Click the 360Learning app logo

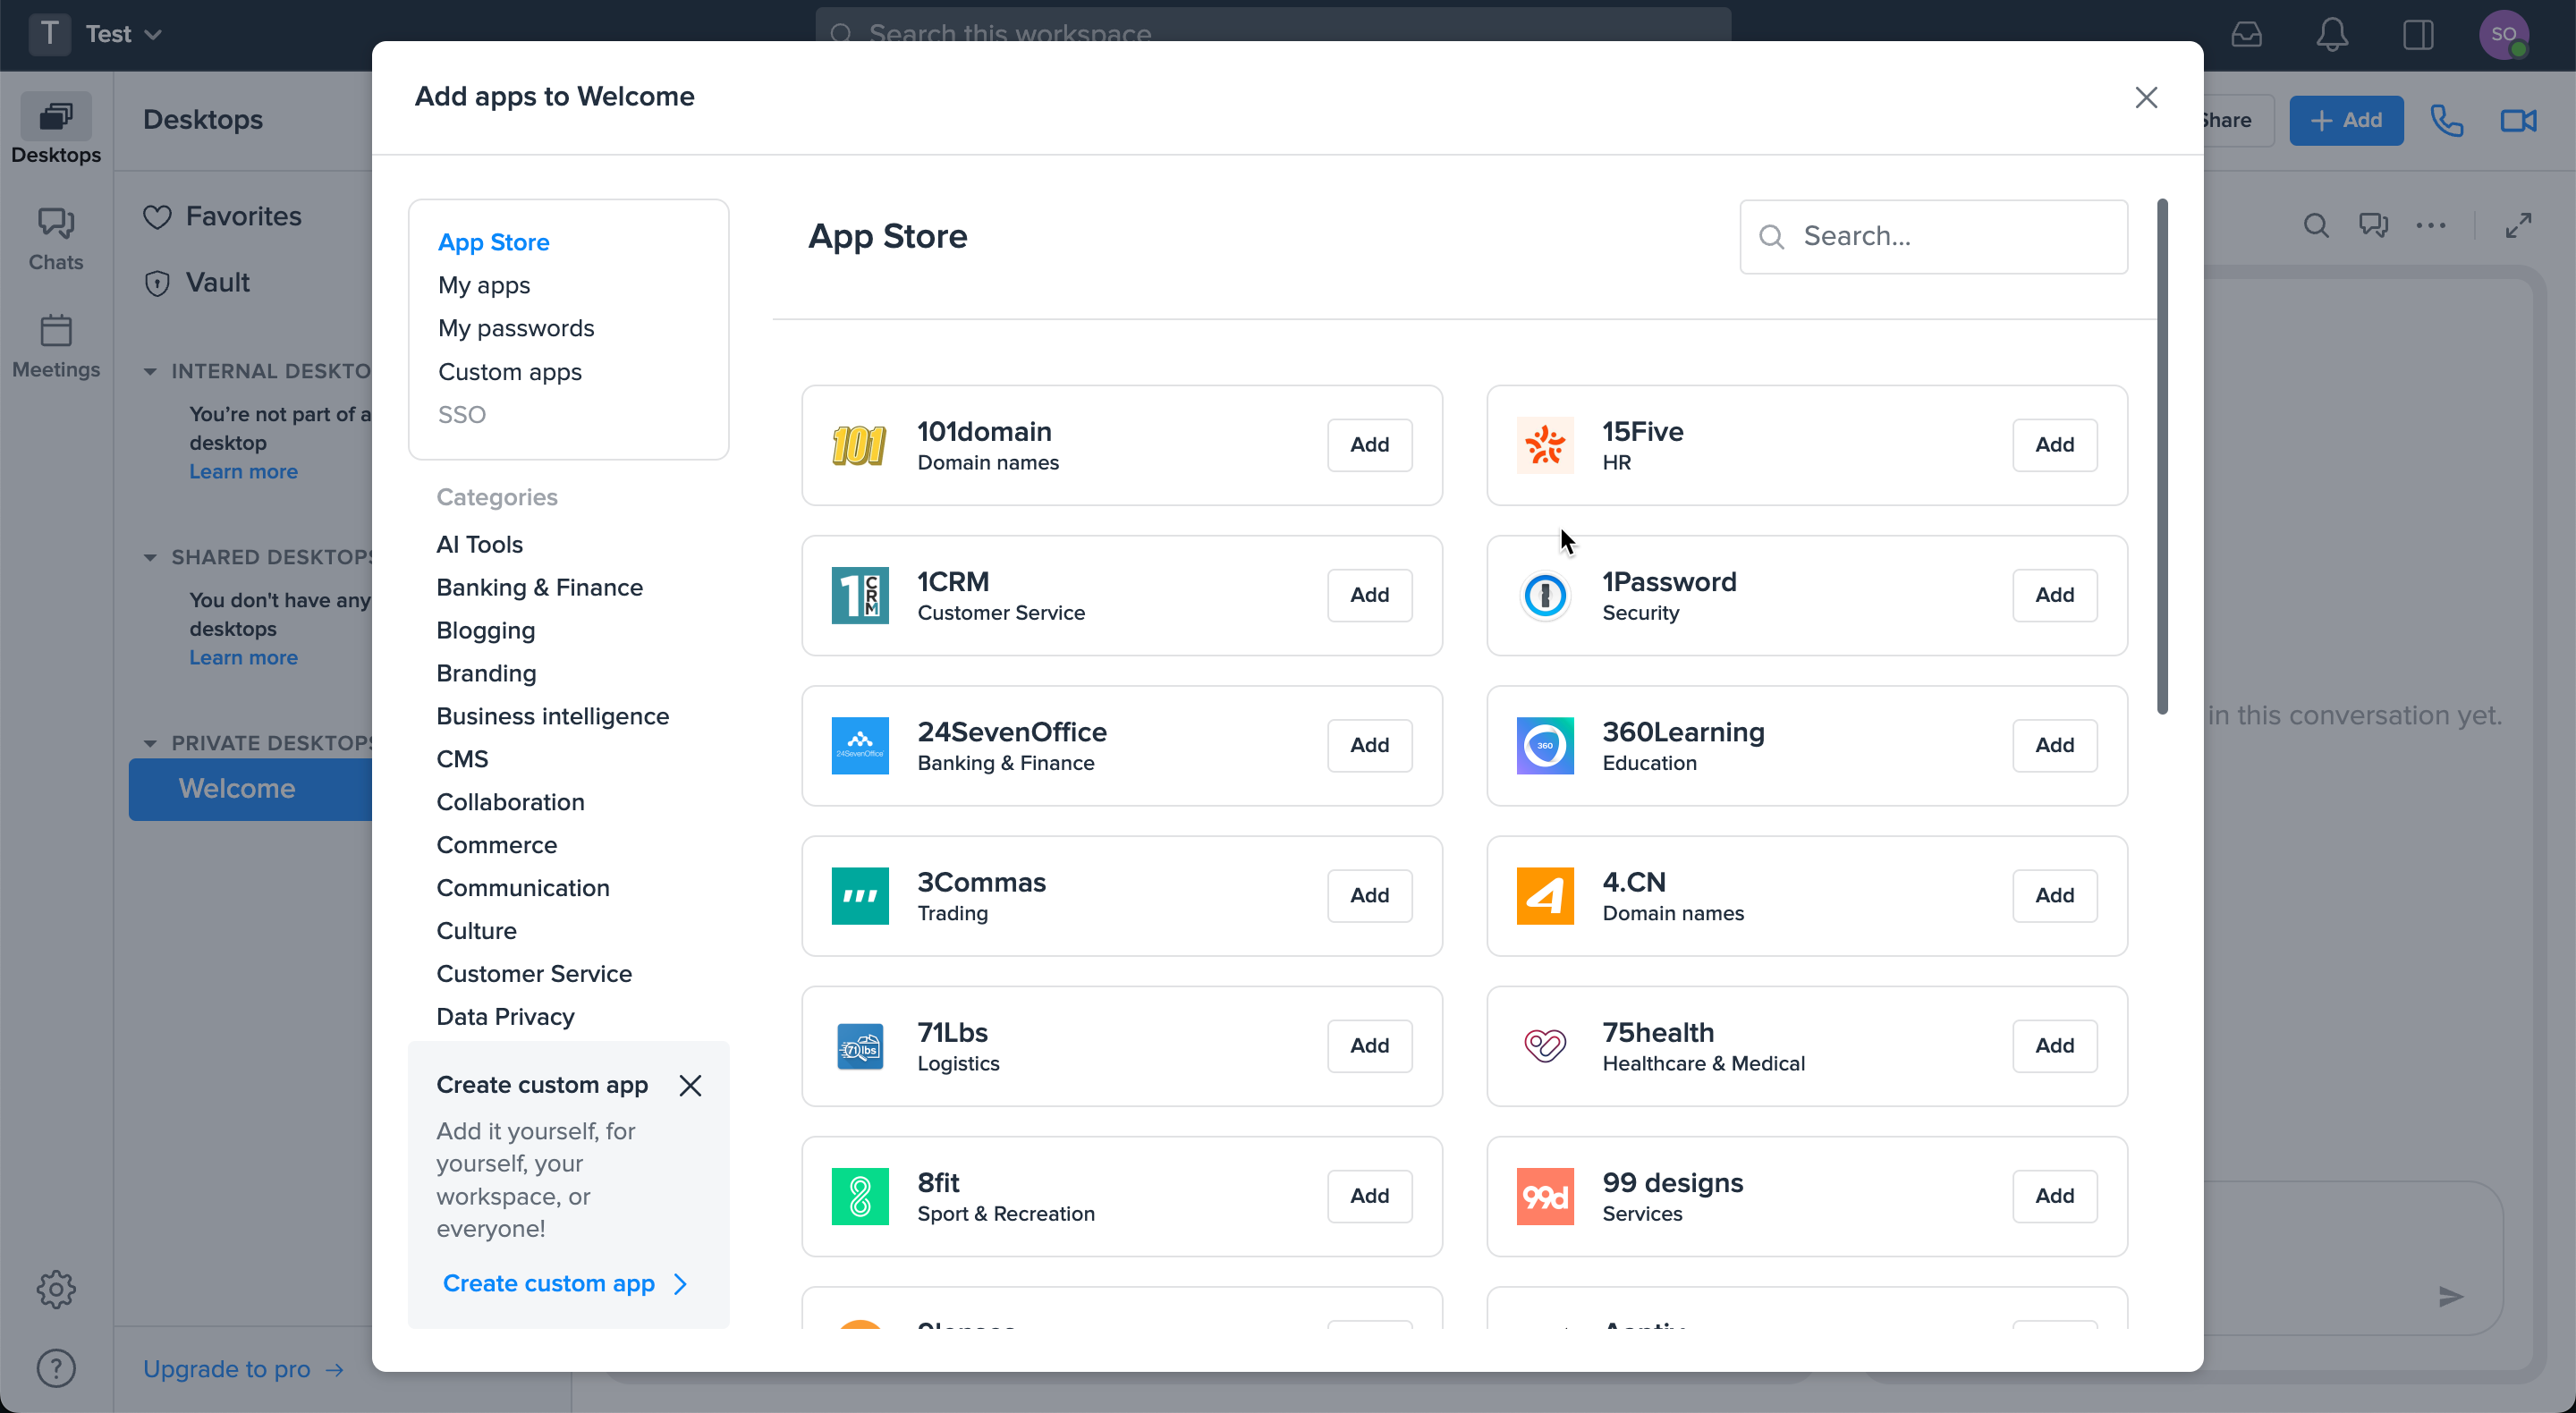tap(1545, 745)
